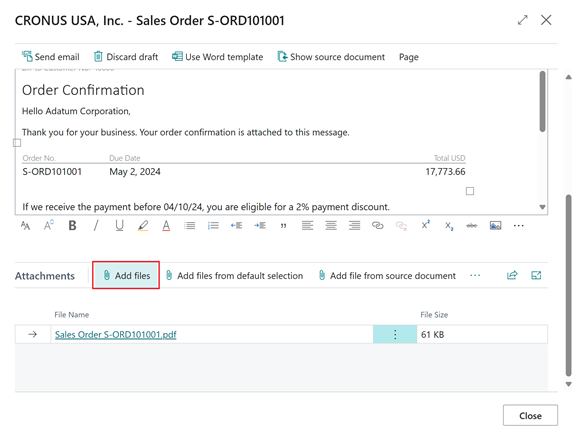
Task: Click the email body scroll down arrow
Action: click(x=542, y=207)
